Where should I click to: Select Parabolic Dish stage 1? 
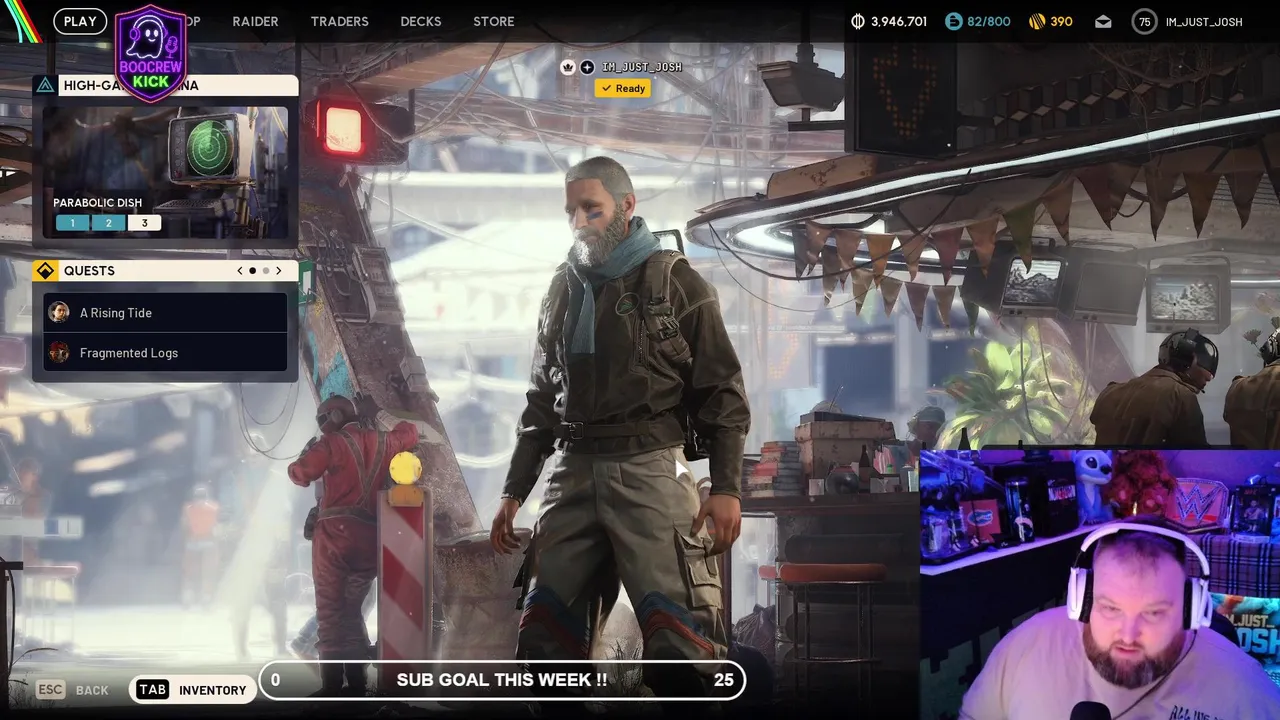pyautogui.click(x=72, y=223)
